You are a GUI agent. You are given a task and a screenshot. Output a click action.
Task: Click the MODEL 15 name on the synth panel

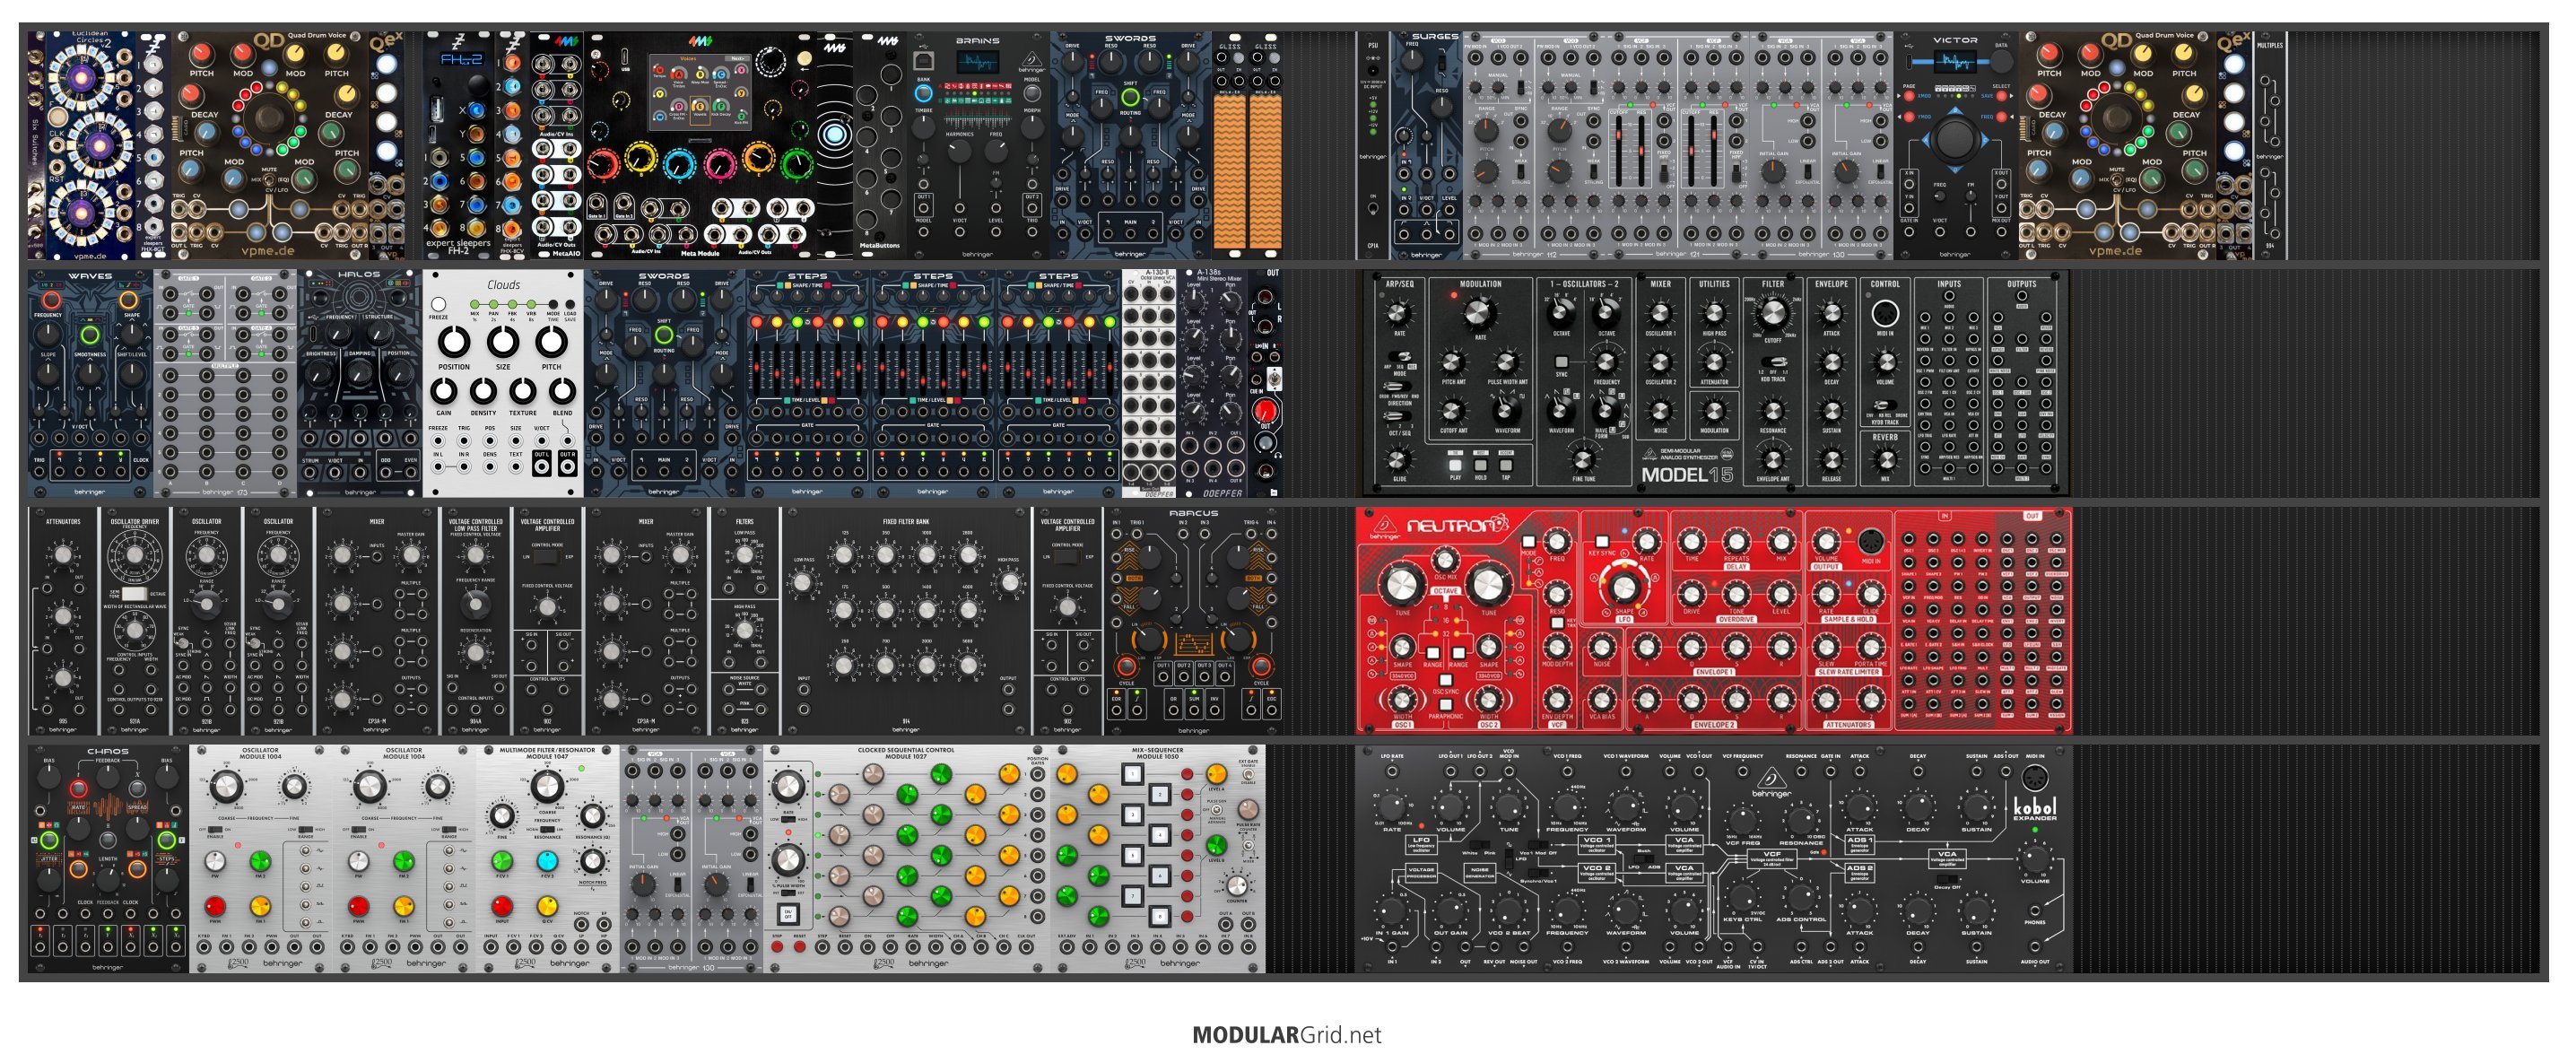click(x=1687, y=475)
